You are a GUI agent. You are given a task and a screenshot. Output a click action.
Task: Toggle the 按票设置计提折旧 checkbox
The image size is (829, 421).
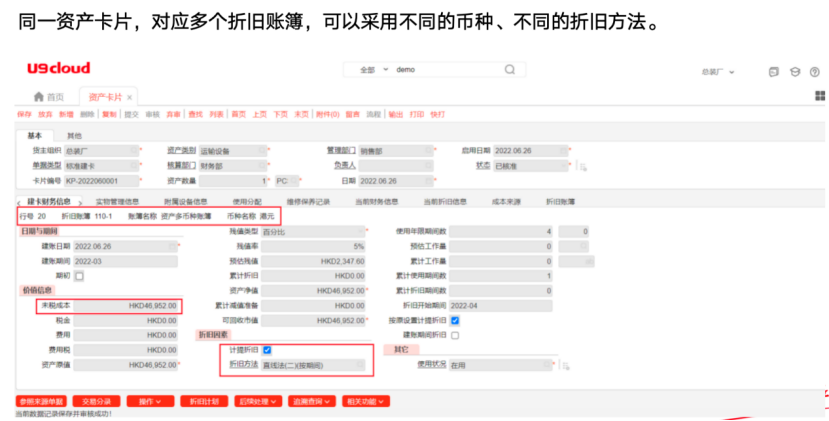click(x=455, y=320)
